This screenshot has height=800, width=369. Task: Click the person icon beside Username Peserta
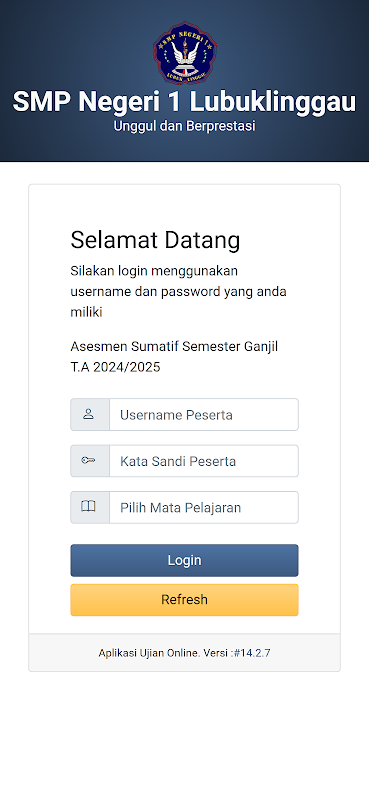click(88, 414)
